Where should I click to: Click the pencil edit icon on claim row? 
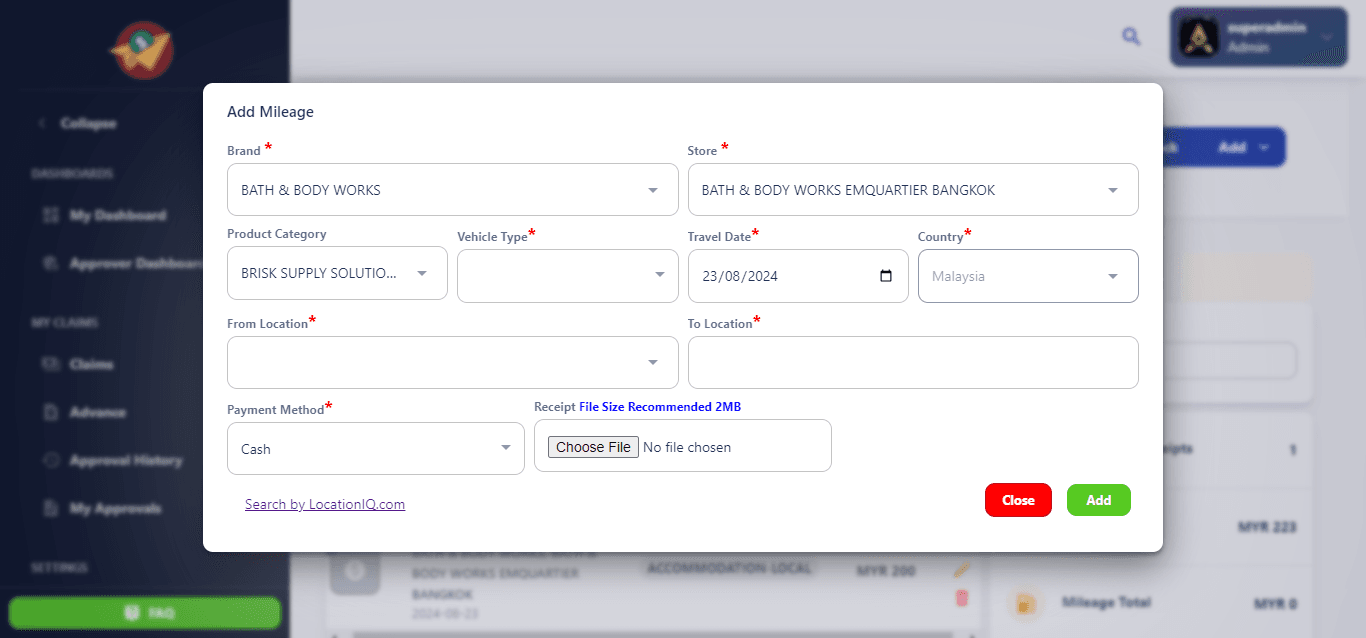click(x=962, y=570)
